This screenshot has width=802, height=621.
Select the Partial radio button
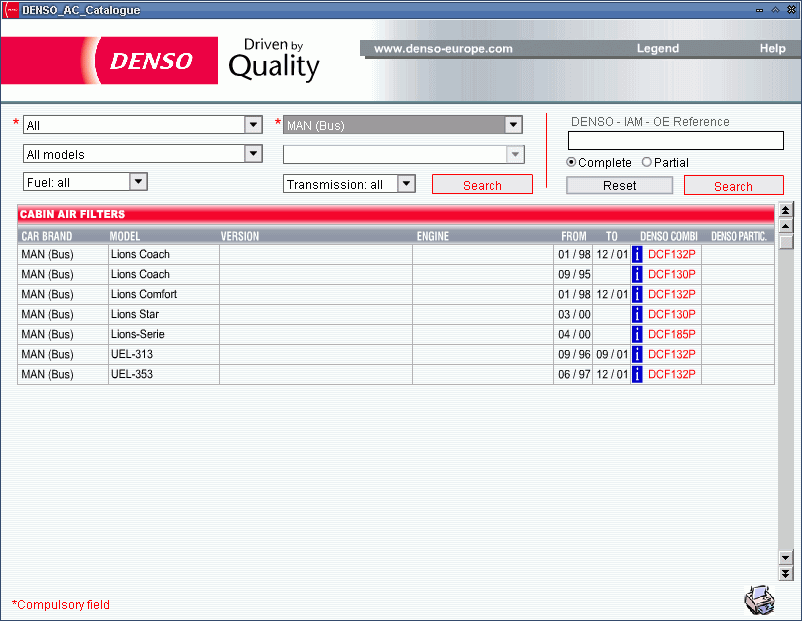[x=647, y=162]
